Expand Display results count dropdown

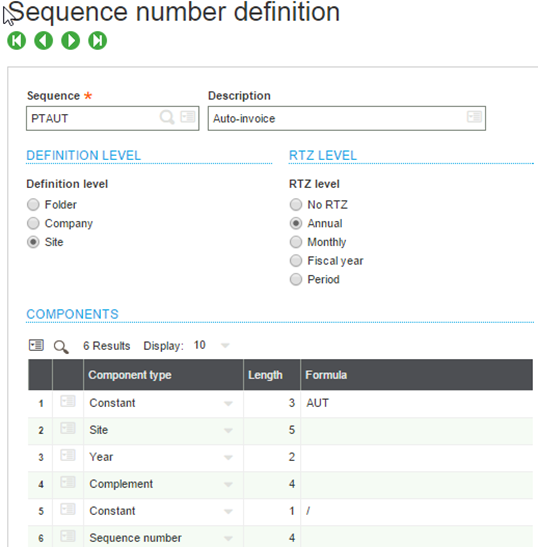click(225, 345)
